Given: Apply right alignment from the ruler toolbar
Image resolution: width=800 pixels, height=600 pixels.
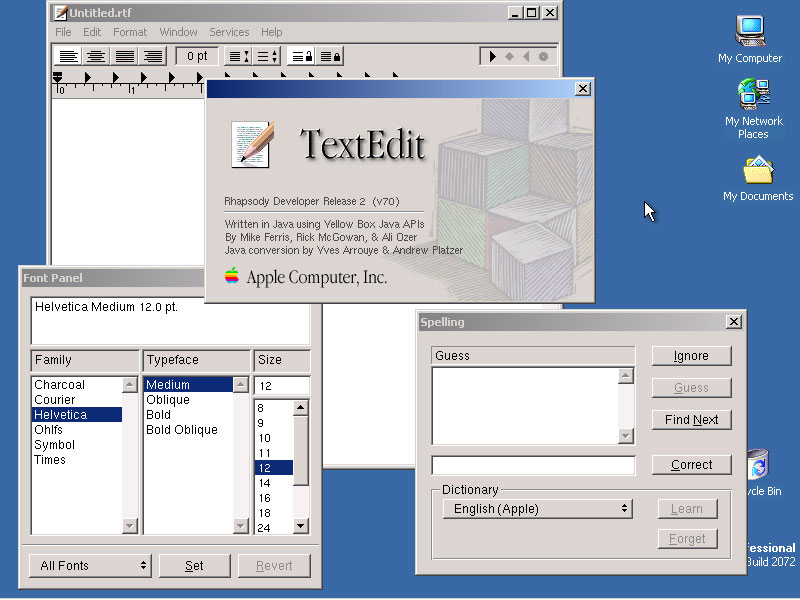Looking at the screenshot, I should pyautogui.click(x=153, y=56).
